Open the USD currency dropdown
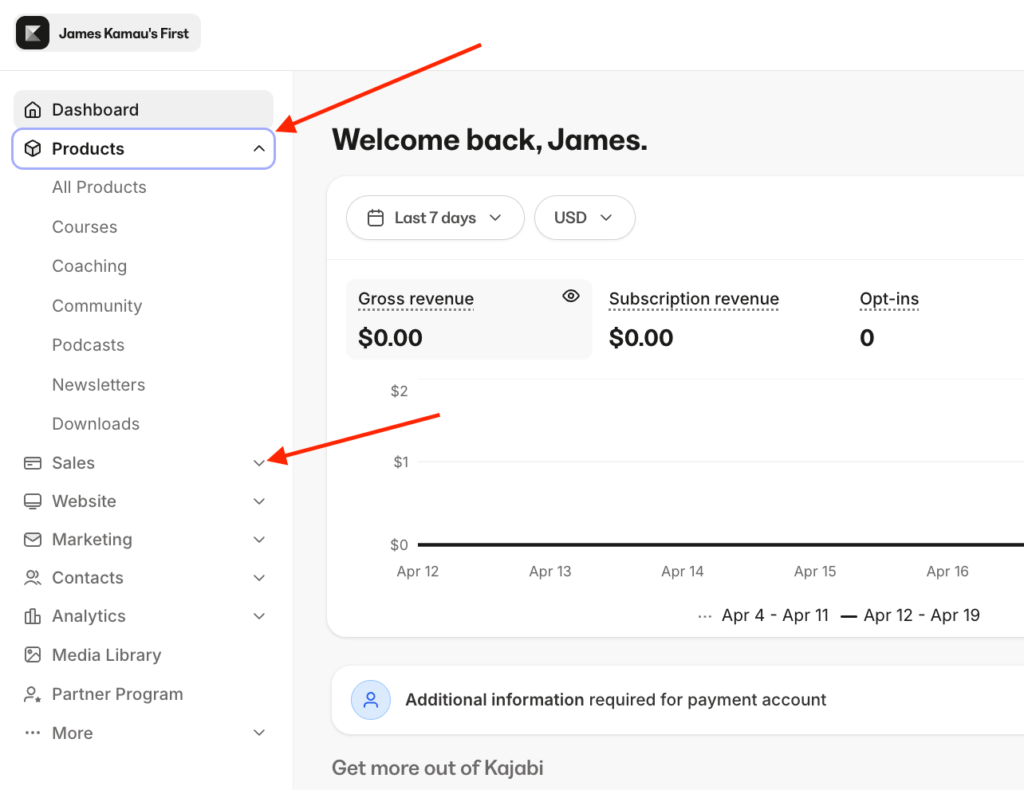Viewport: 1024px width, 790px height. click(584, 217)
